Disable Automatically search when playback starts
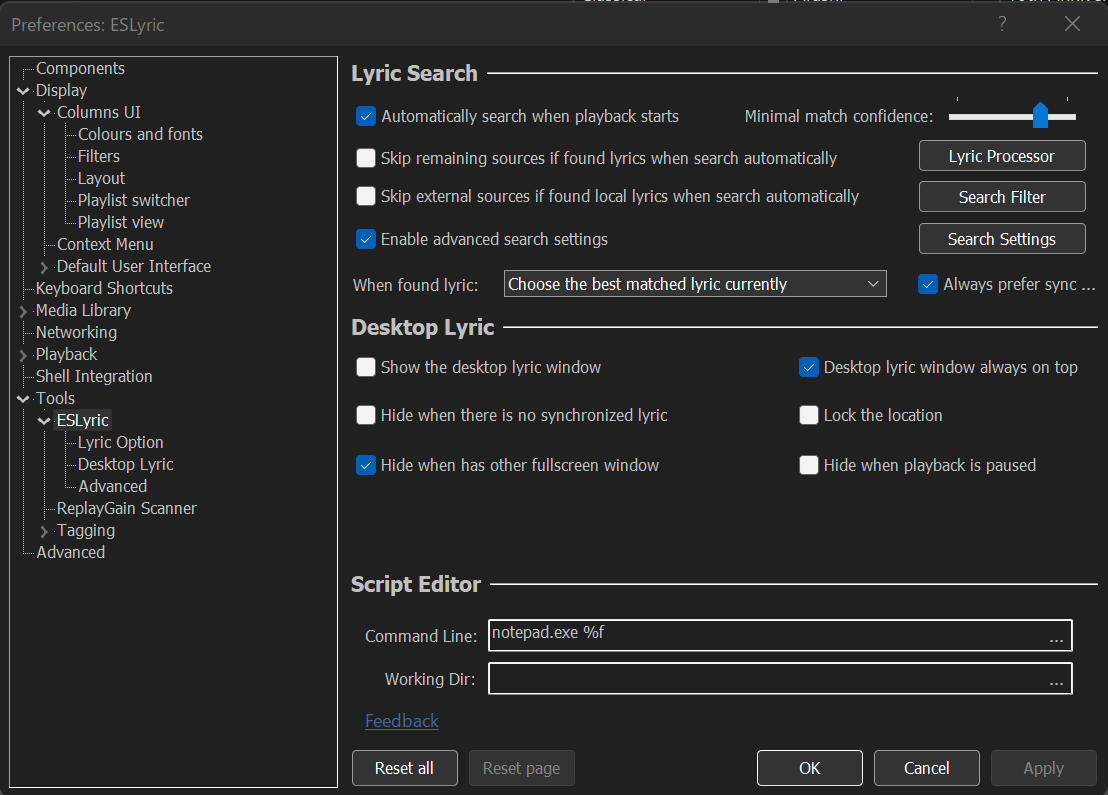Screen dimensions: 1108x795 click(366, 116)
